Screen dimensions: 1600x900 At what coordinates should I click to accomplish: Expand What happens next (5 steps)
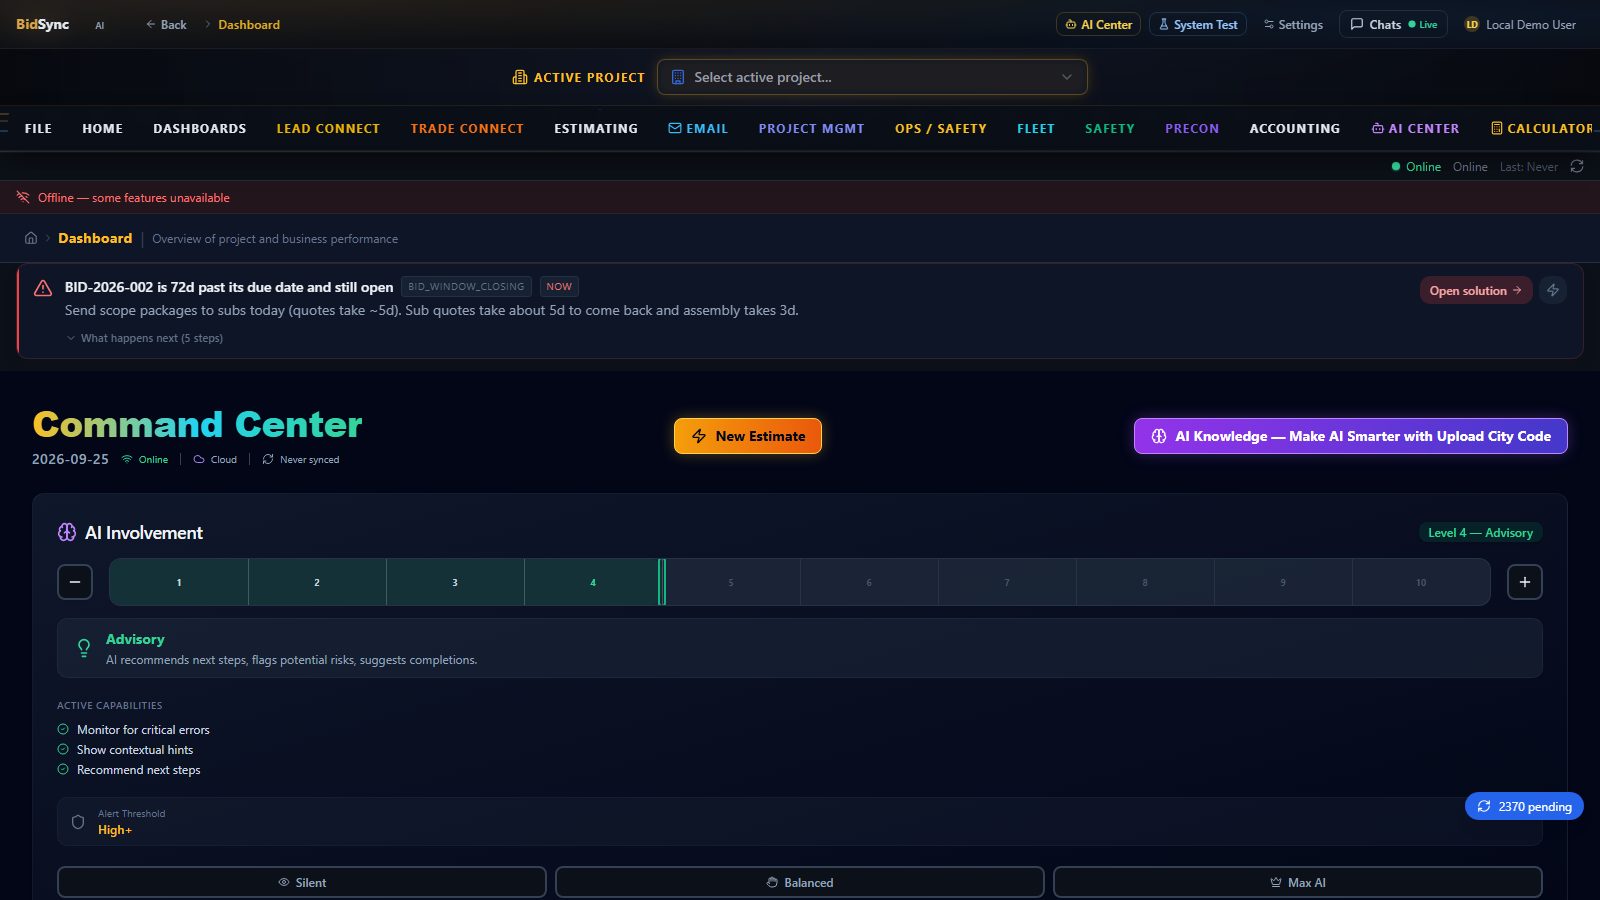click(x=144, y=338)
